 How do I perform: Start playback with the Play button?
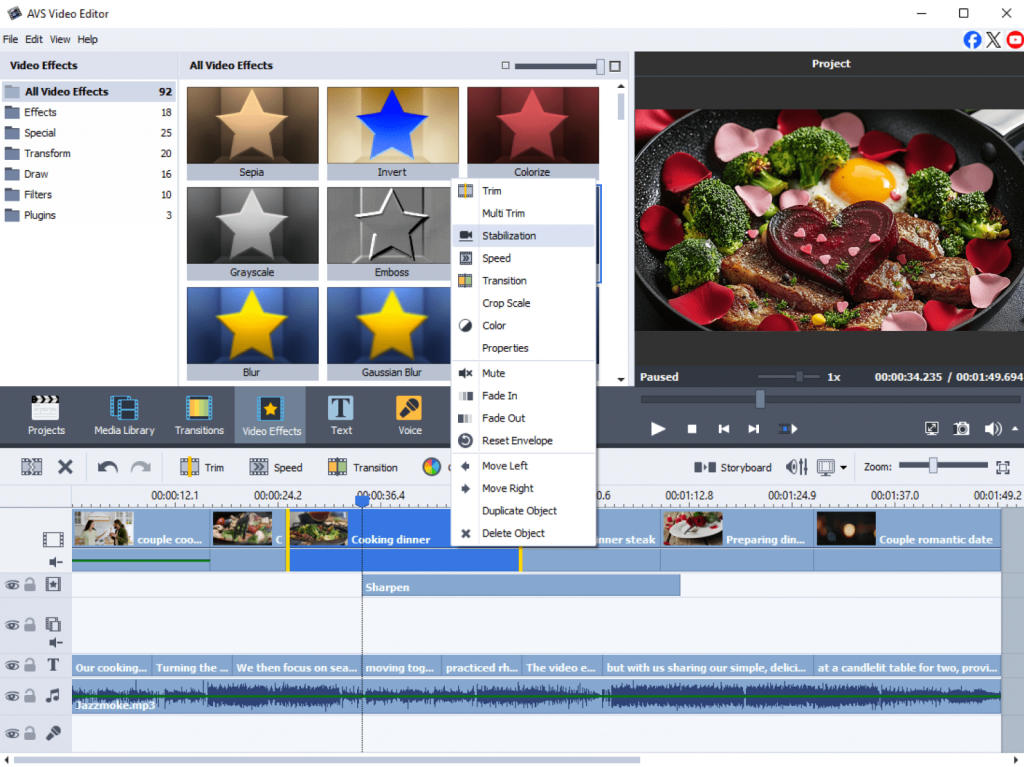658,428
